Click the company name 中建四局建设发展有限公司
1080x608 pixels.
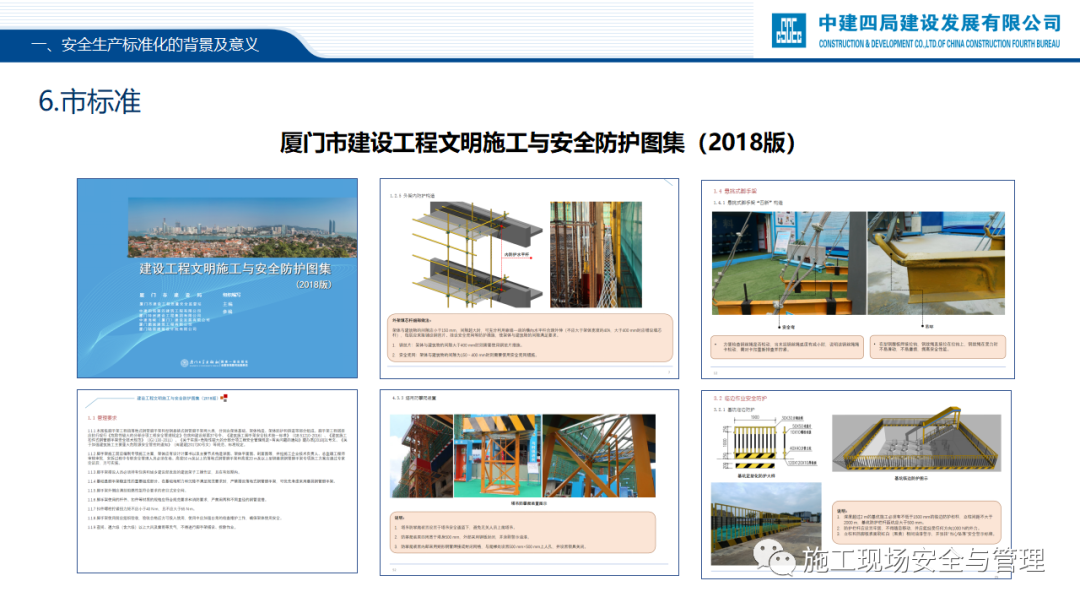coord(939,23)
